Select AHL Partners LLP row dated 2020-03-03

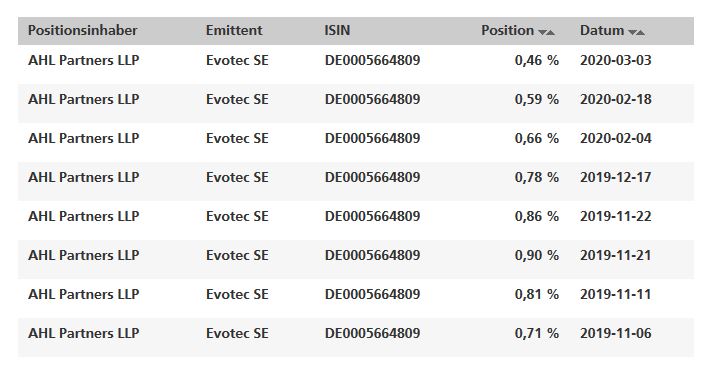pos(356,60)
